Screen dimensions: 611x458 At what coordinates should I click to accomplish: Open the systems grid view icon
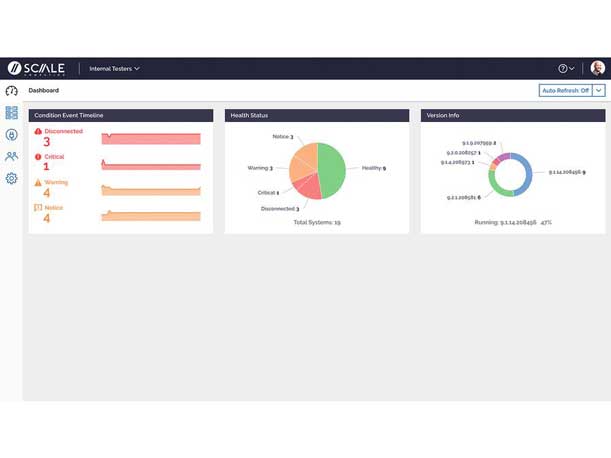coord(12,113)
